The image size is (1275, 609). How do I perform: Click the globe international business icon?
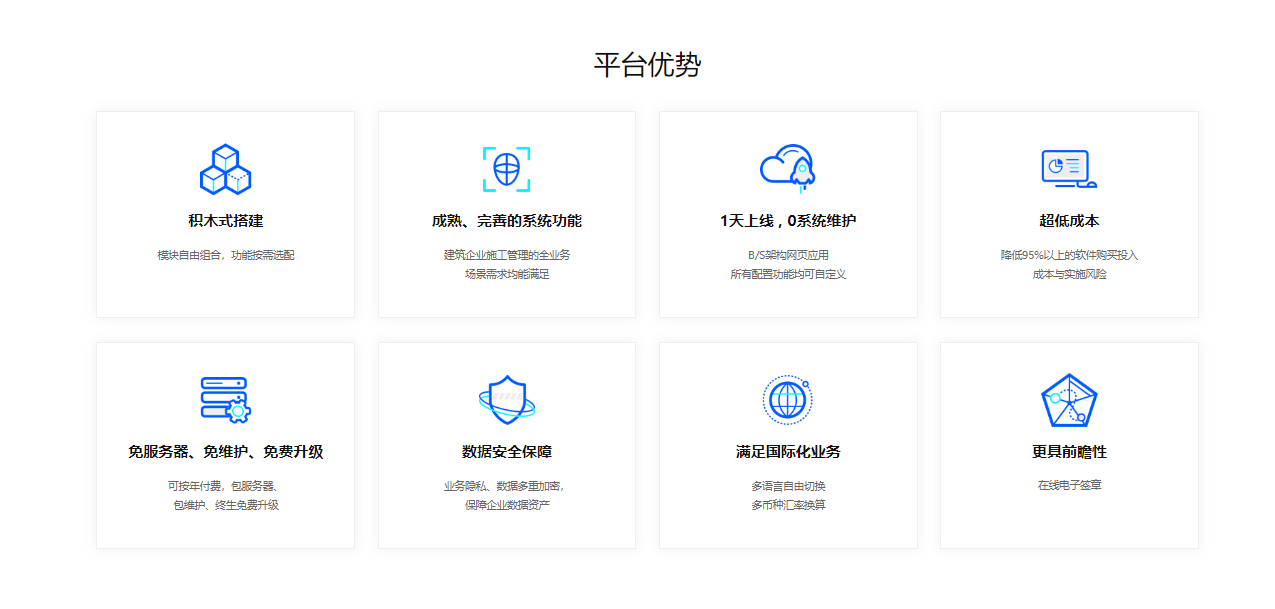(x=788, y=400)
